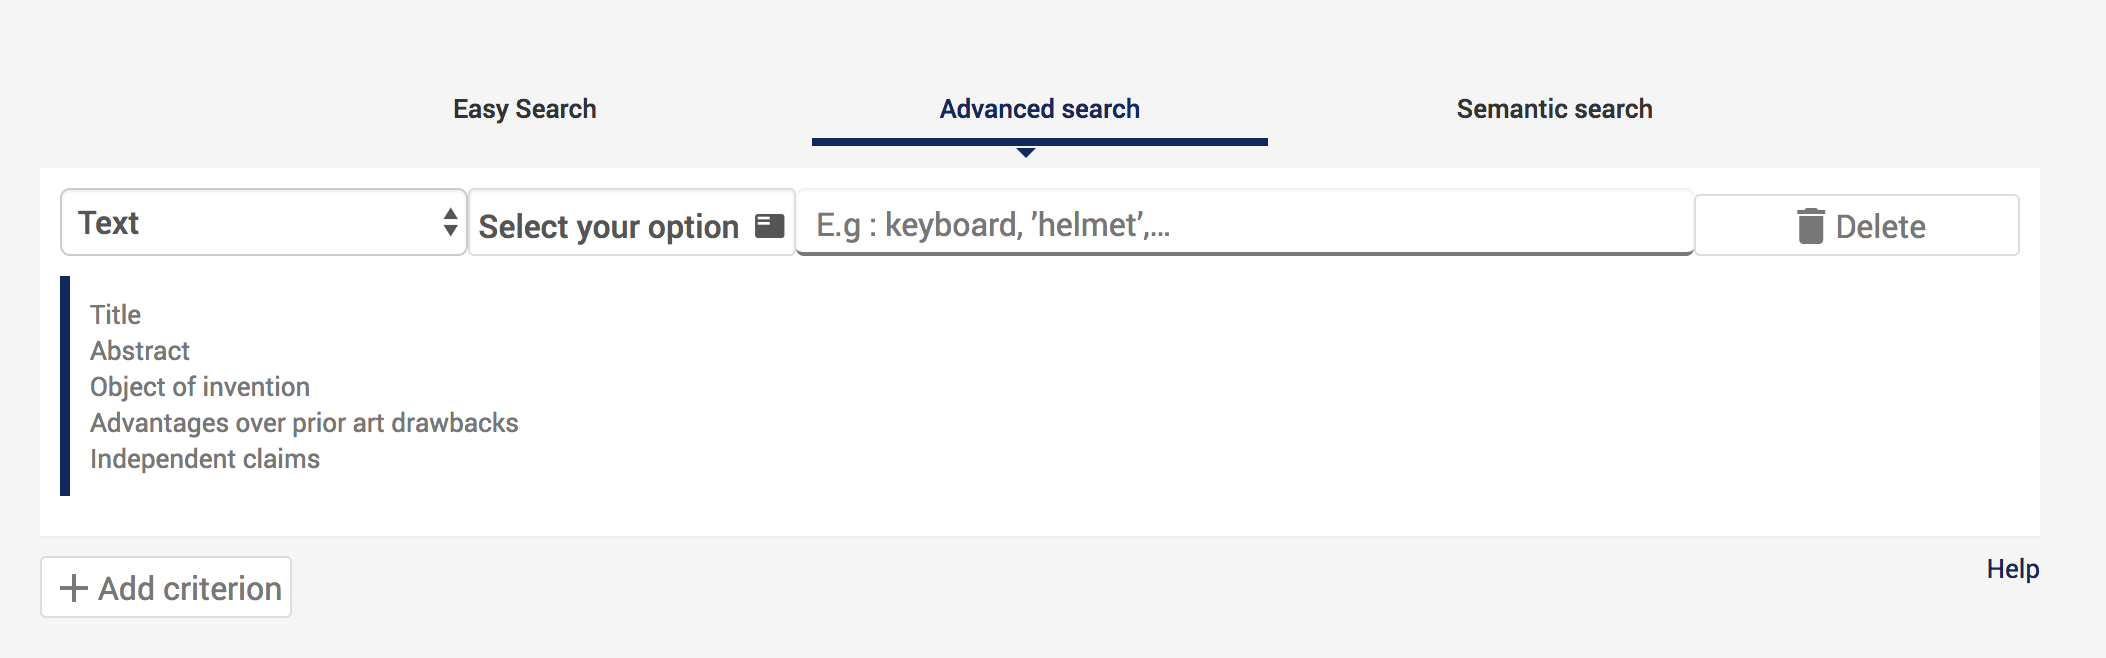
Task: Open the Semantic search tab
Action: click(1554, 109)
